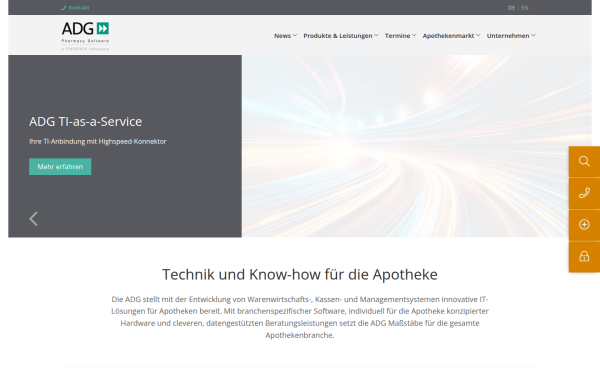Click heading Technik und Know-how für die Apotheke

[x=300, y=274]
